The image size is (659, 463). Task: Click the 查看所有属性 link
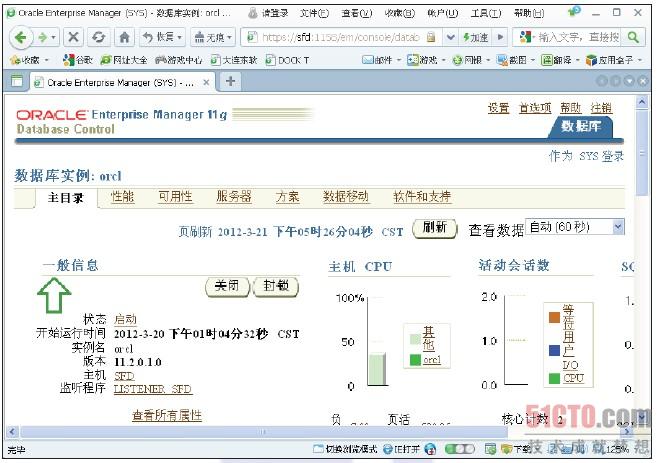coord(167,416)
